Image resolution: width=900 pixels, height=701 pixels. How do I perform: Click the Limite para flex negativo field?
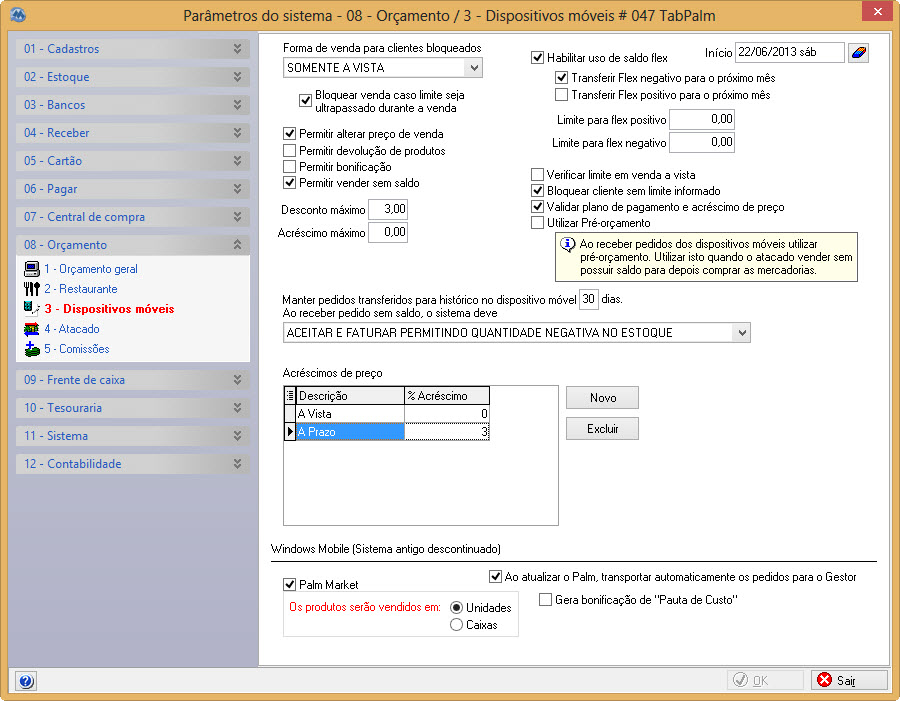[702, 142]
